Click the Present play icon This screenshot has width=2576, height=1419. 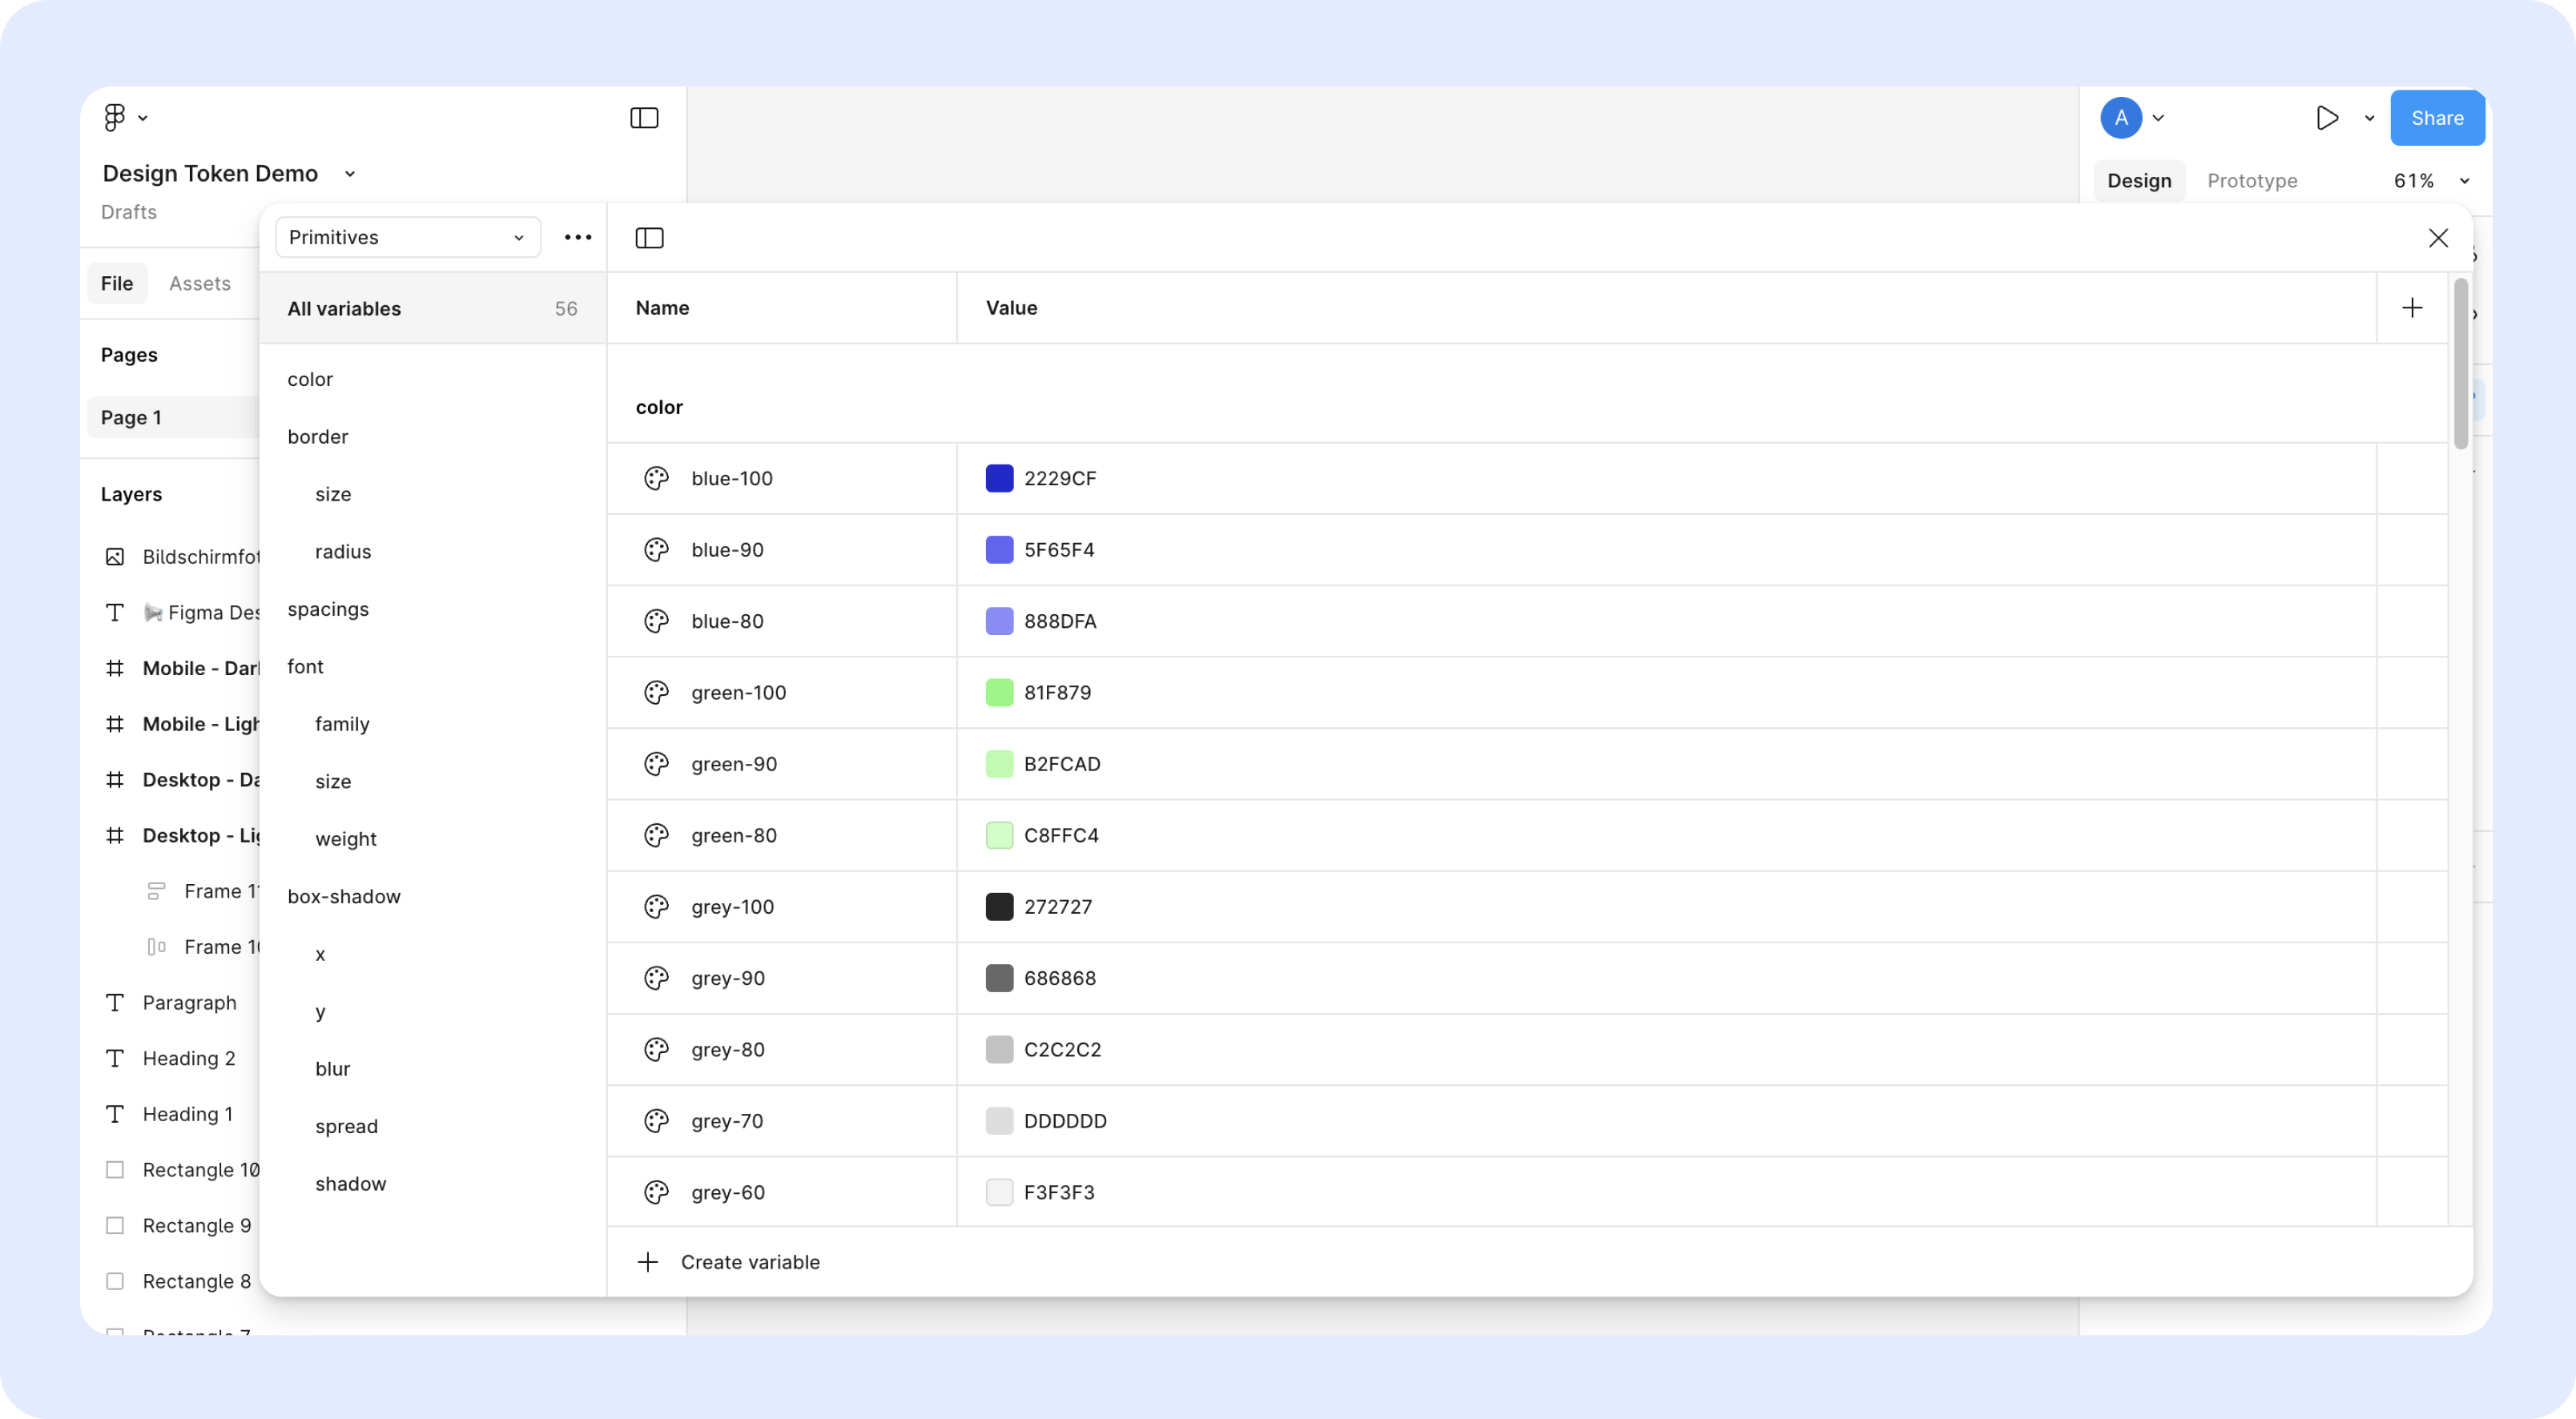pyautogui.click(x=2327, y=118)
